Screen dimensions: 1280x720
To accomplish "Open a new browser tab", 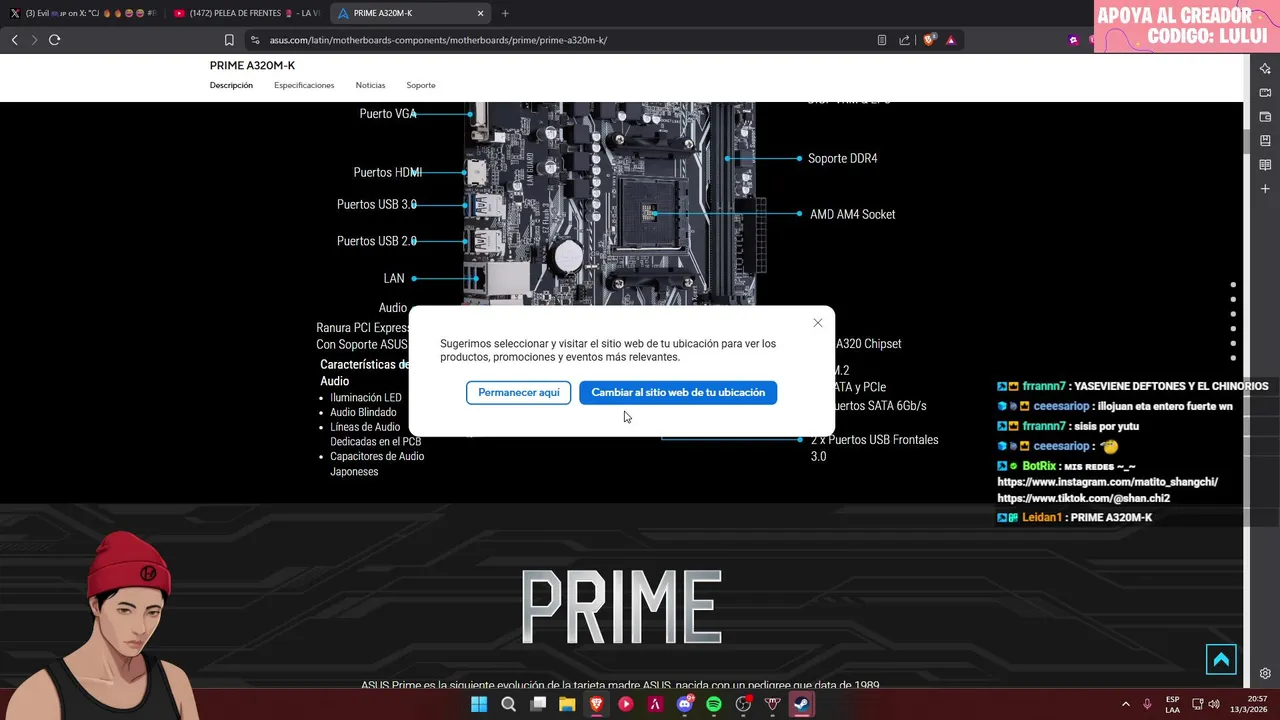I will [x=505, y=13].
